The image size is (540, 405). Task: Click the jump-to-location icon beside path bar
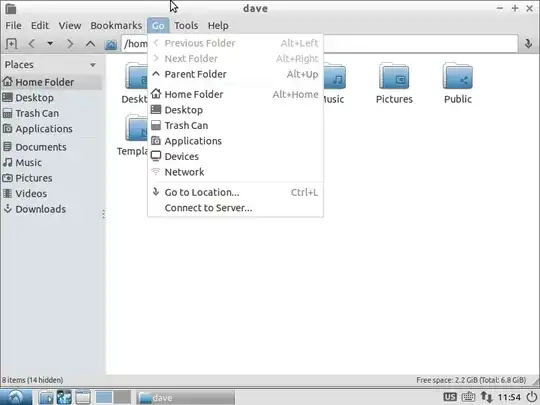[x=528, y=44]
